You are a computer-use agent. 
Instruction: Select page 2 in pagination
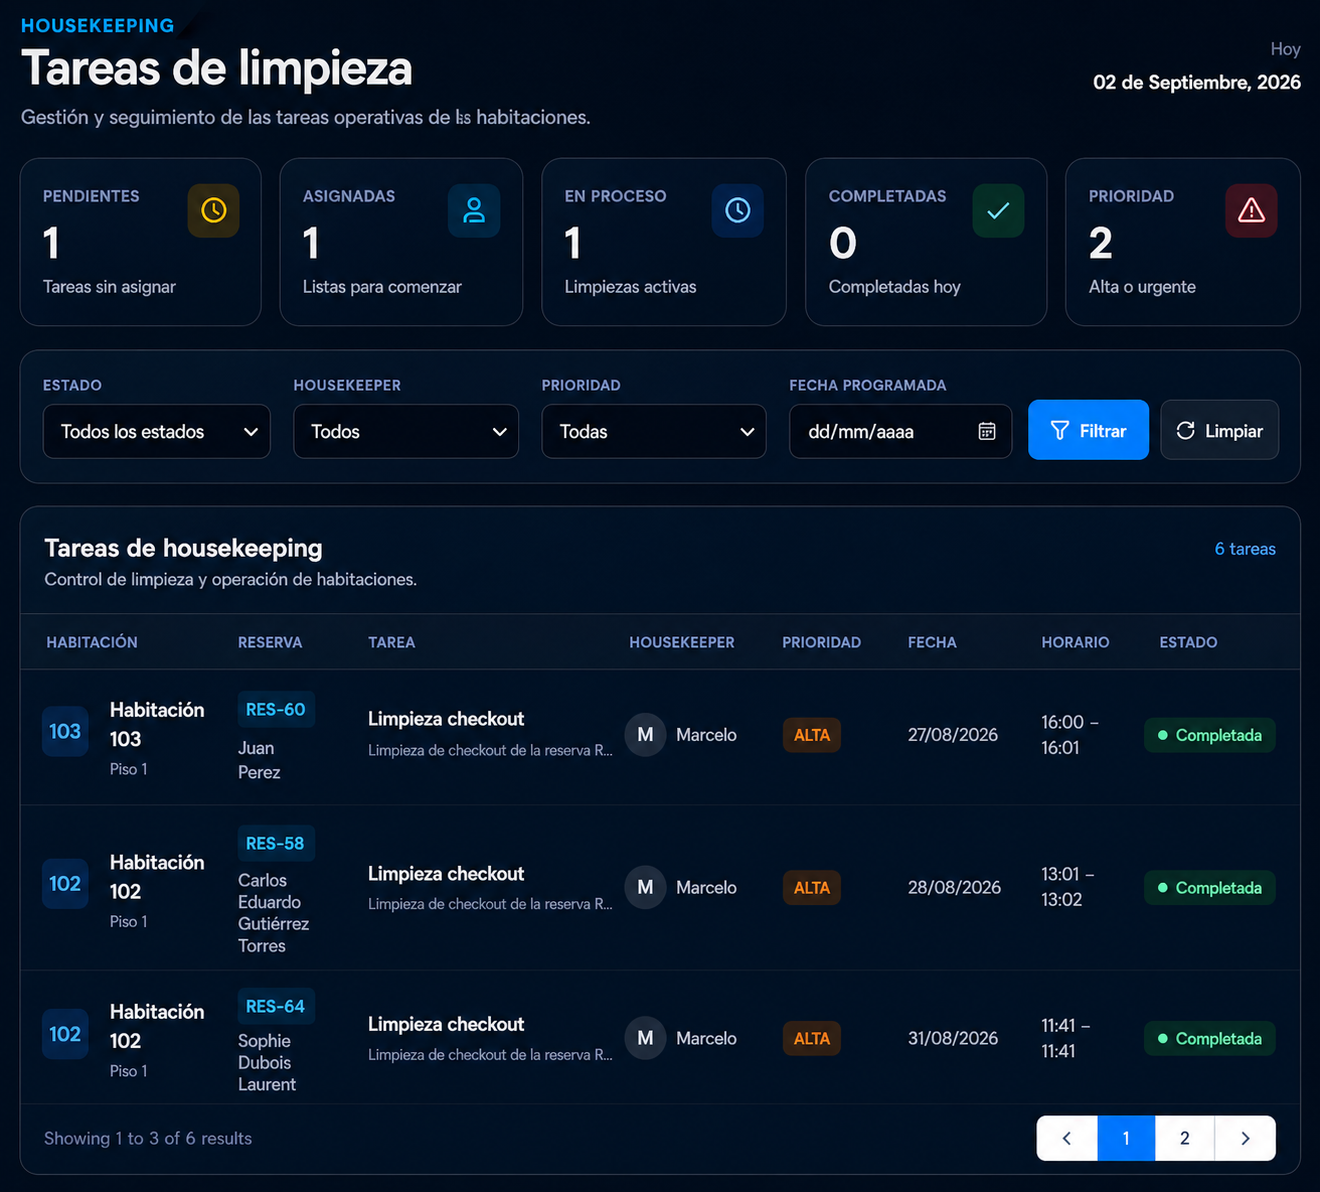(x=1185, y=1138)
